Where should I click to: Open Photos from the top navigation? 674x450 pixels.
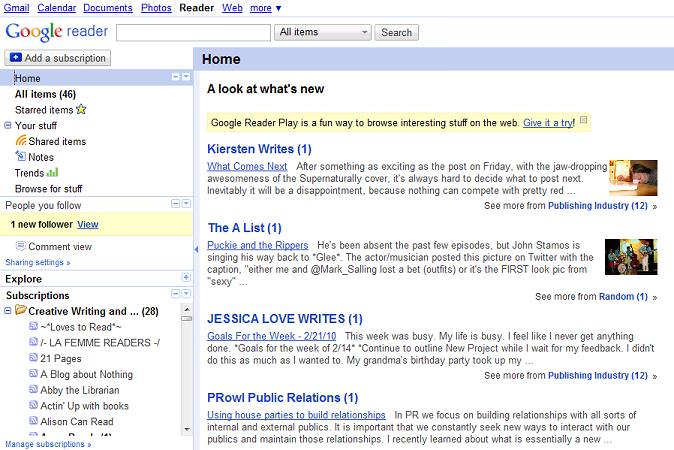pyautogui.click(x=156, y=8)
